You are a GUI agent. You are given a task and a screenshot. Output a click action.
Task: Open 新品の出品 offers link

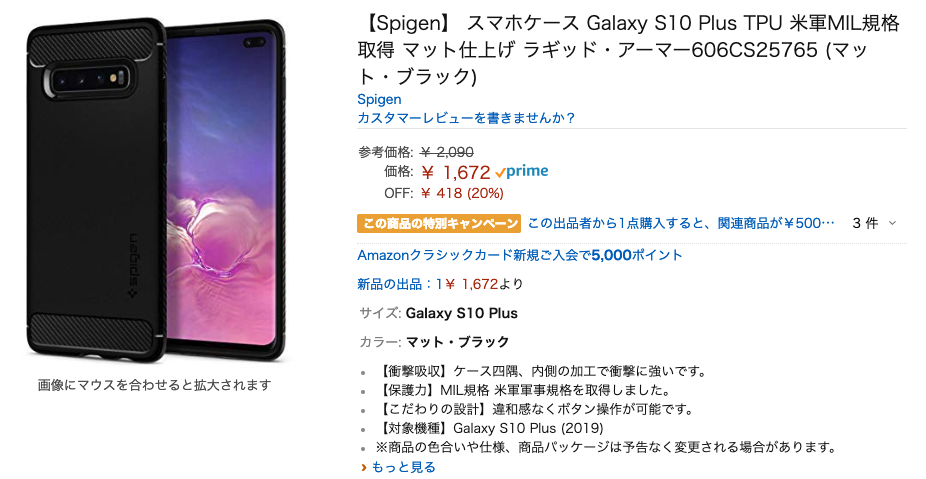(x=440, y=284)
